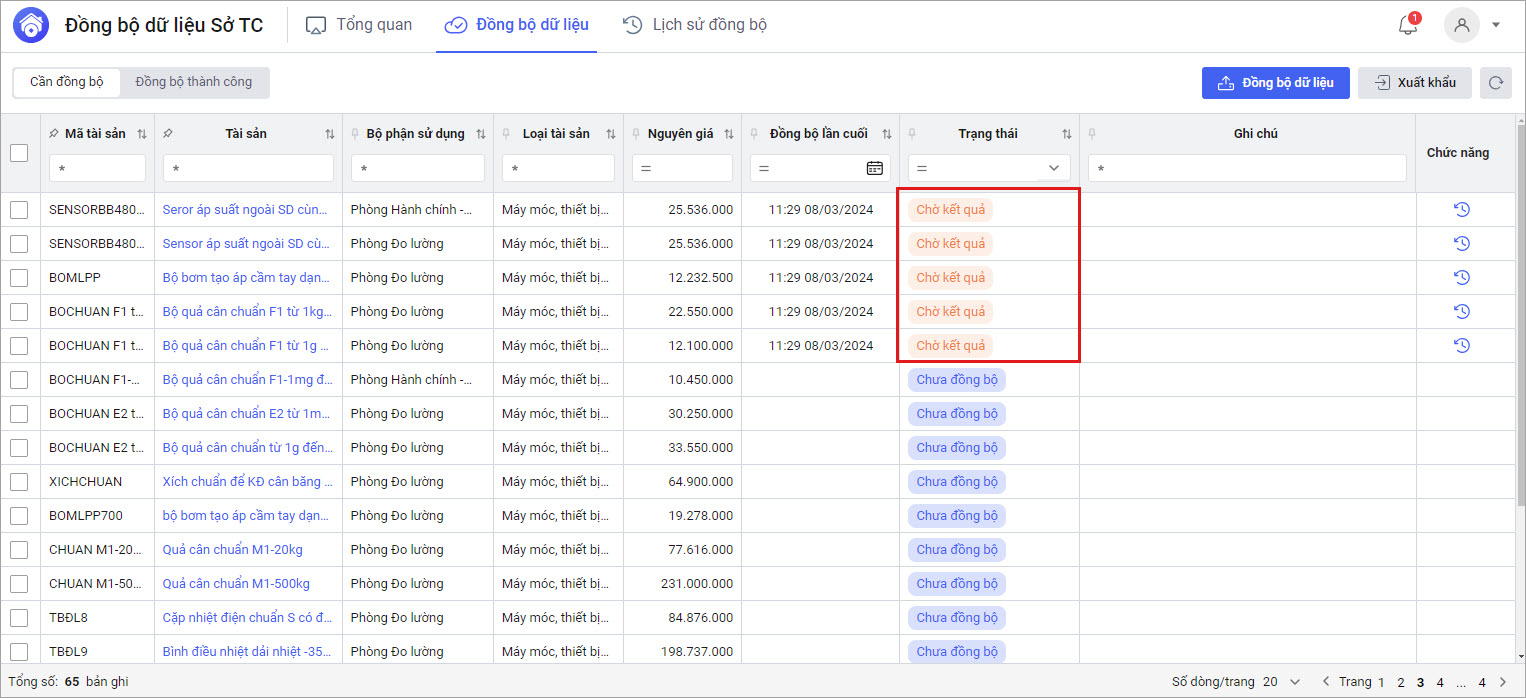Check the XICHCHUAN row checkbox
1526x698 pixels.
click(19, 482)
